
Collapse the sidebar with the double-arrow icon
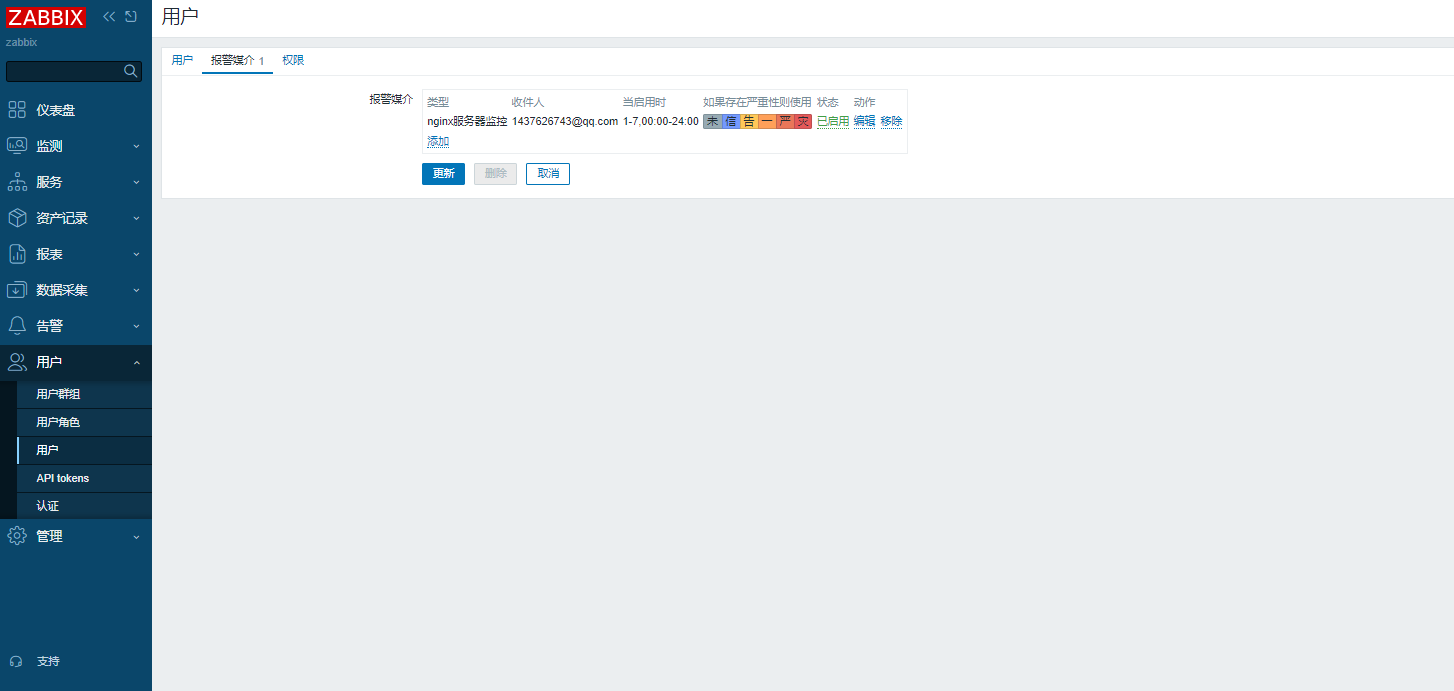pos(109,17)
